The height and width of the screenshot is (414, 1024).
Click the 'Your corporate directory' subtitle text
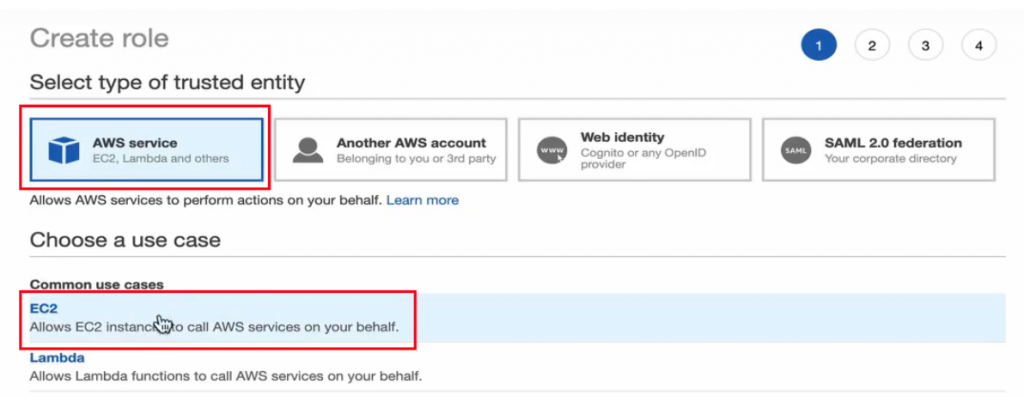(890, 158)
